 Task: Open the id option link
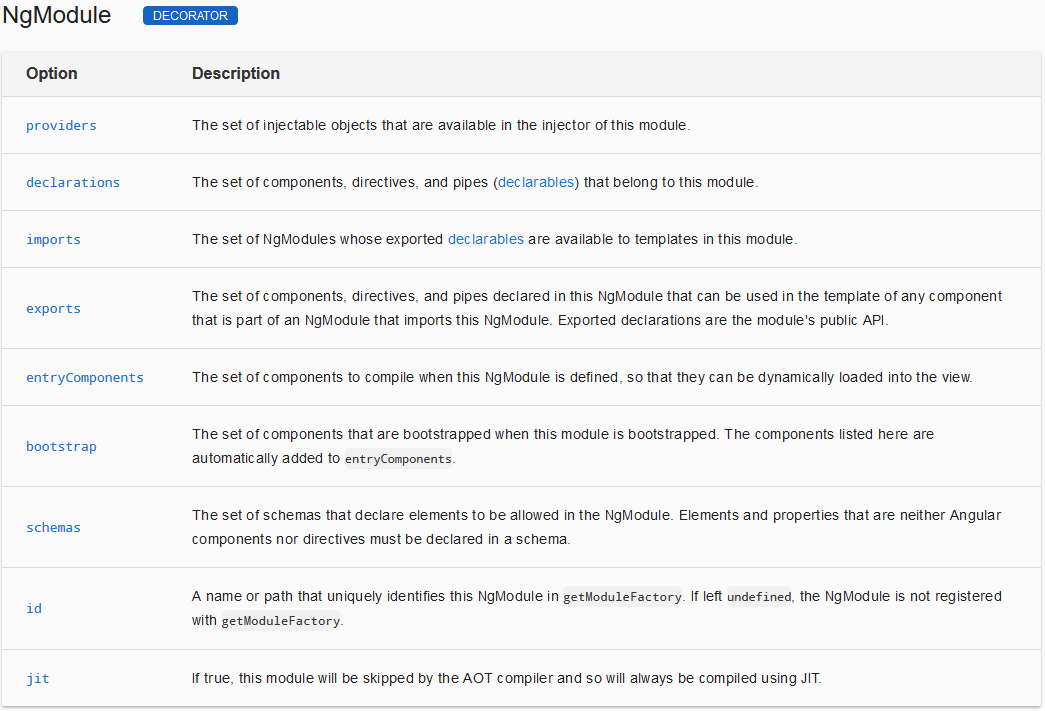(34, 608)
